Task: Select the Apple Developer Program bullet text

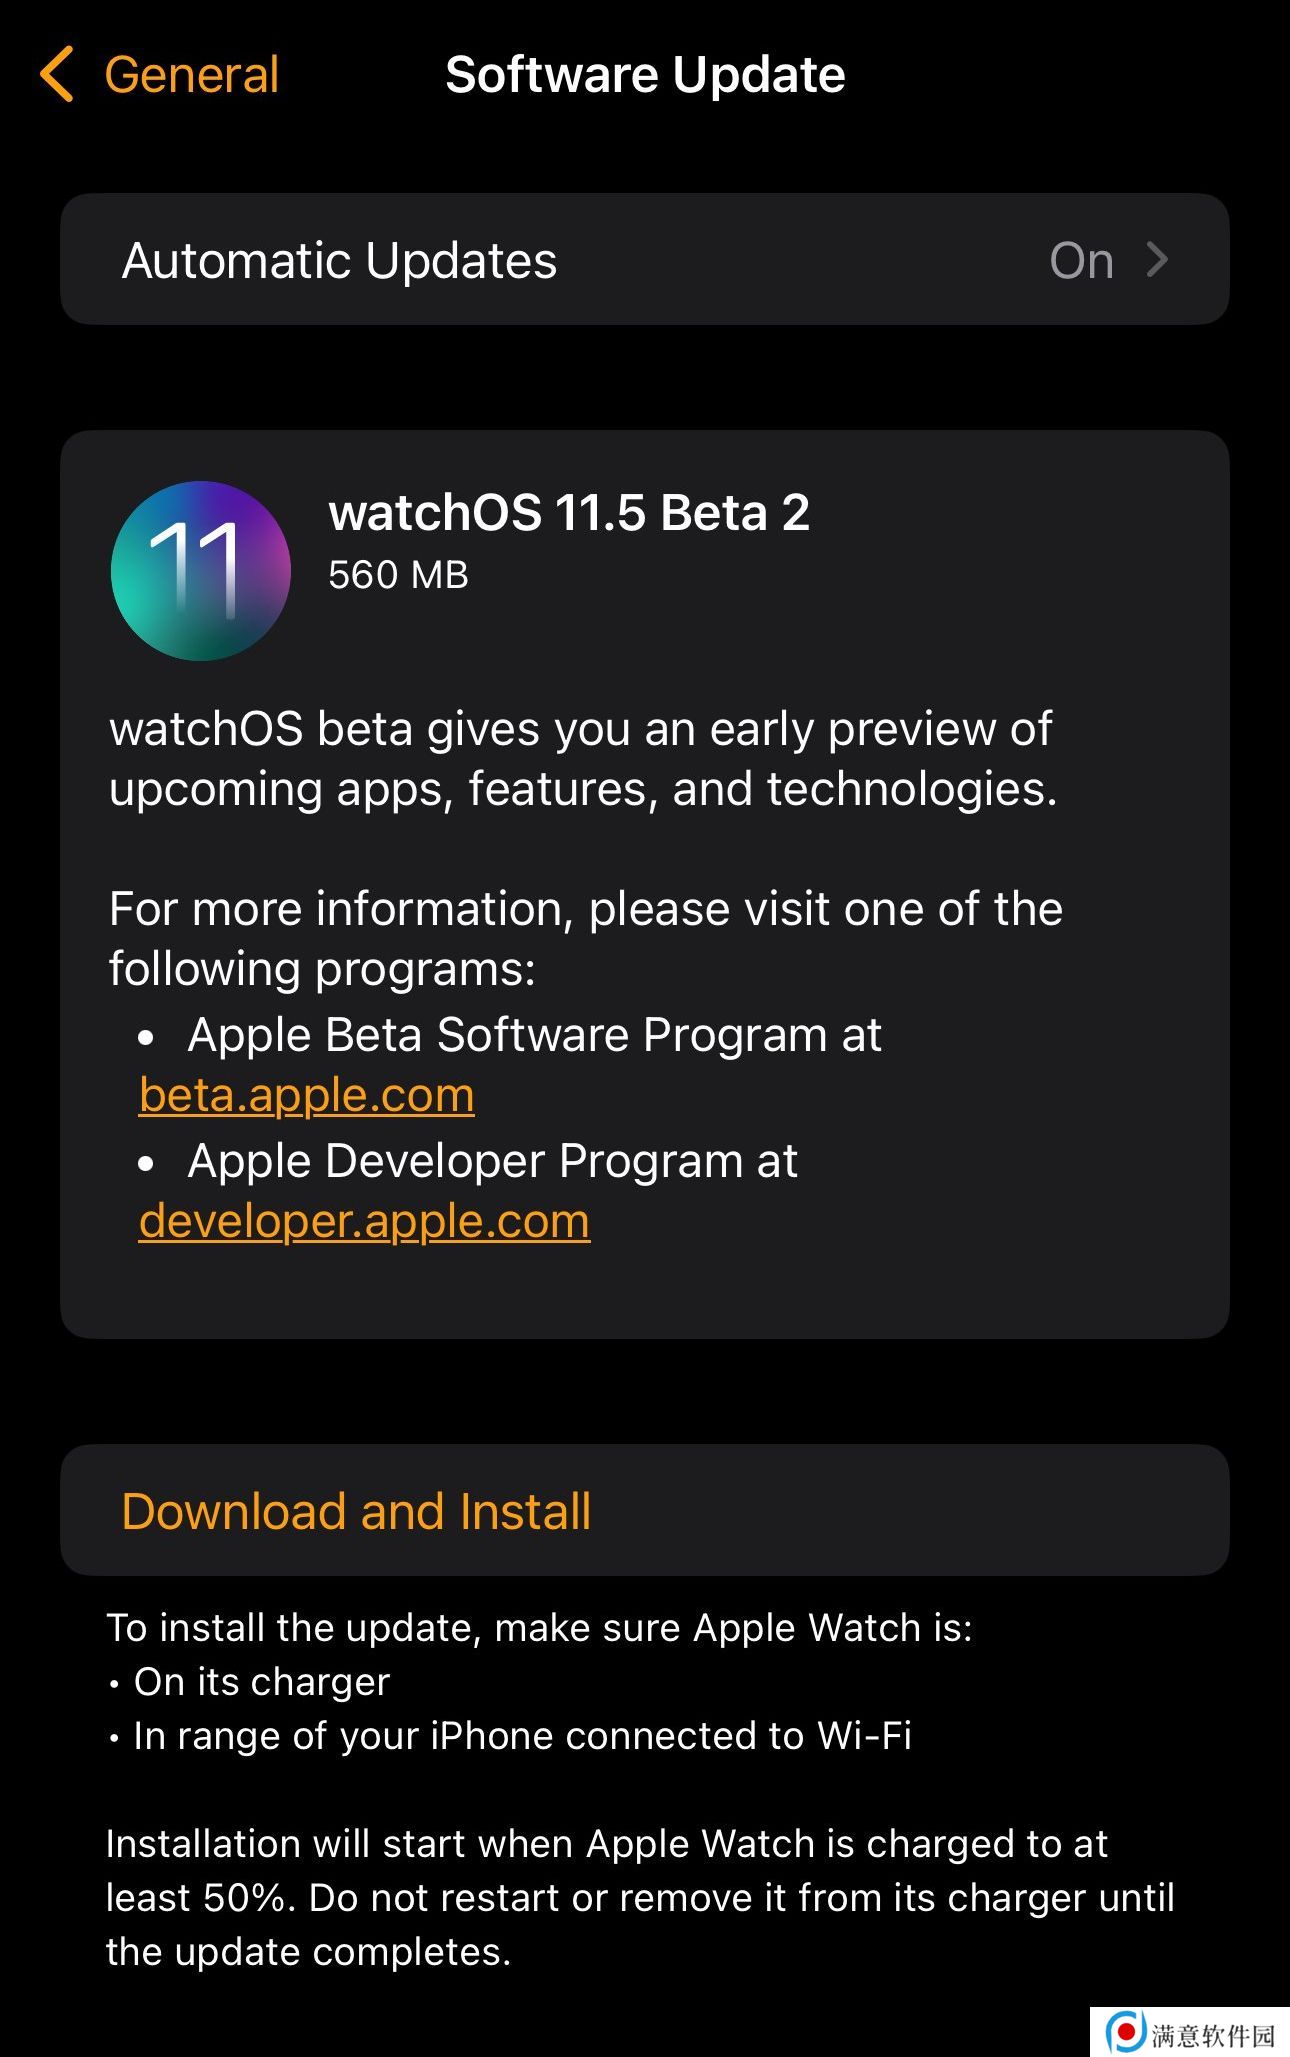Action: pos(492,1161)
